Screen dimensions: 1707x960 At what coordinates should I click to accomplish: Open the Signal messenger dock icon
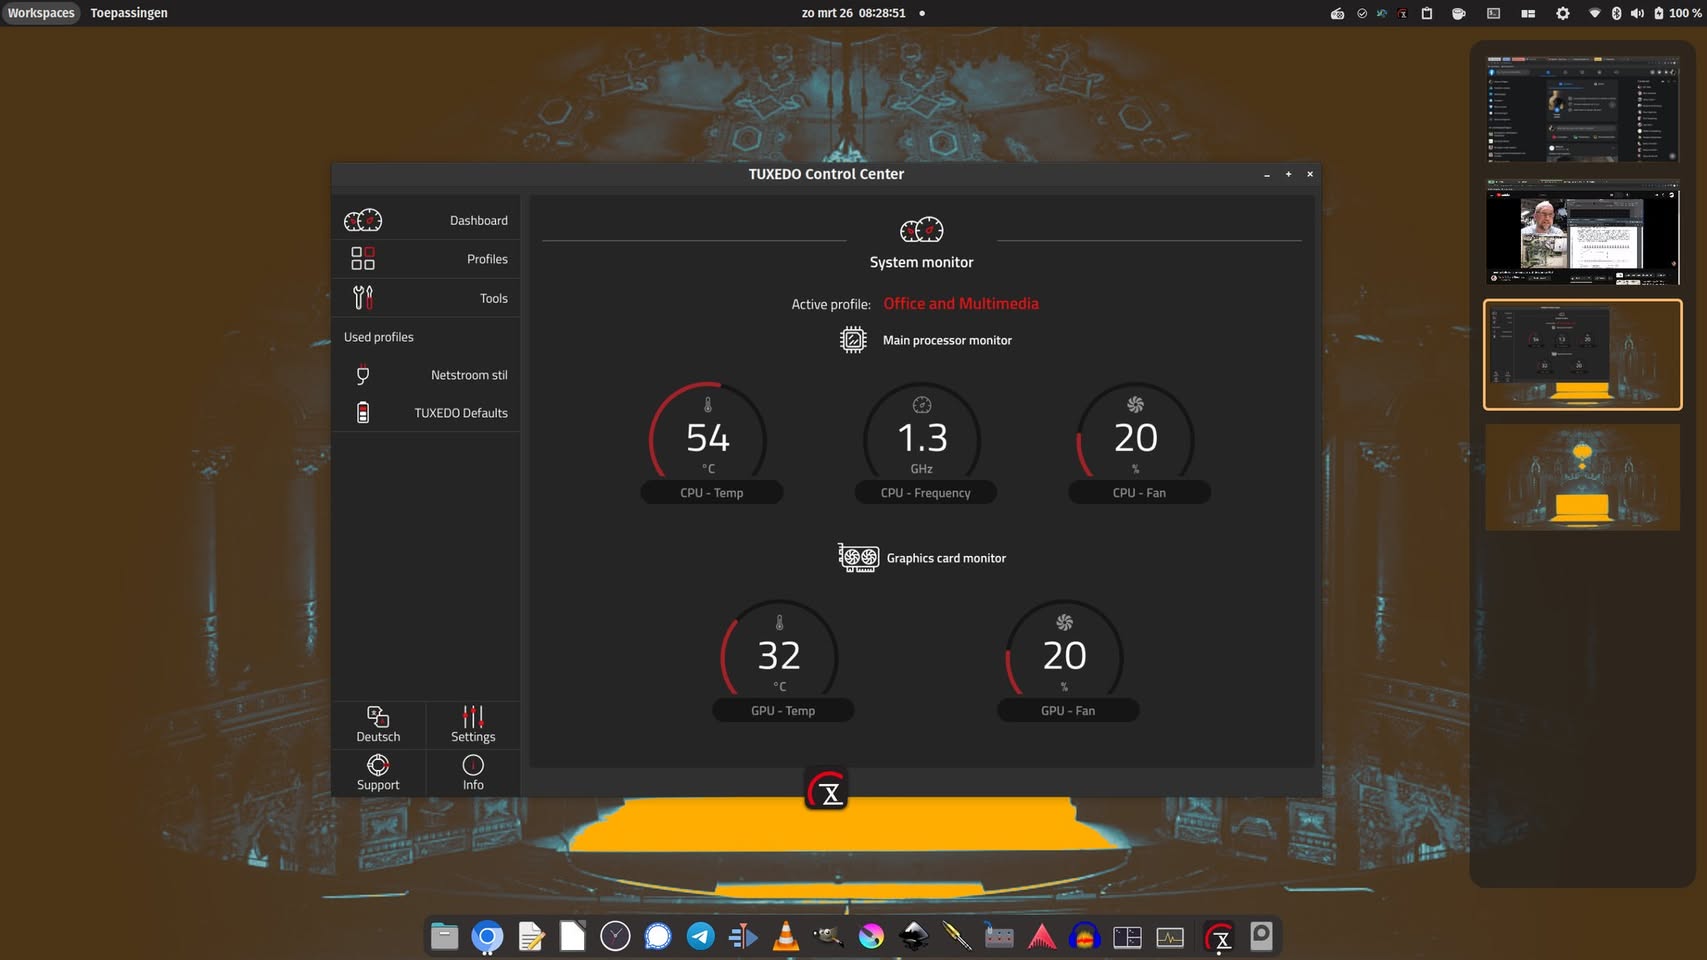[658, 936]
